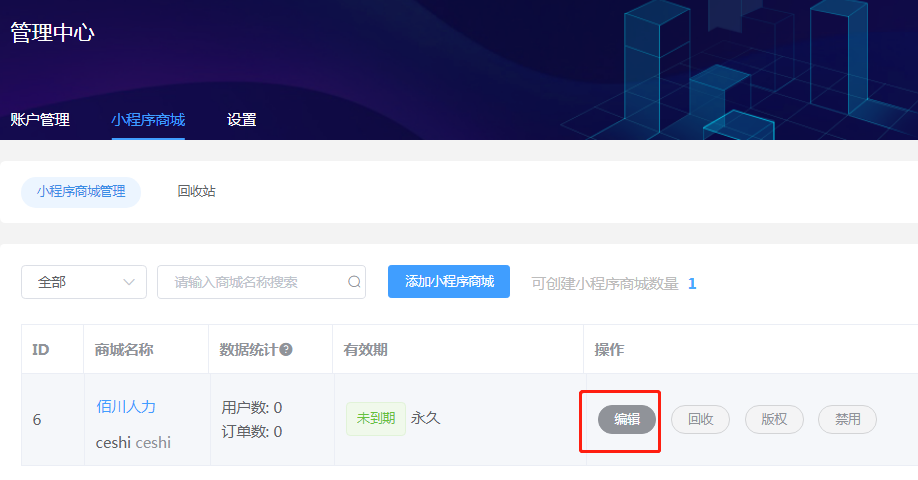Click the 管理中心 title text
Image resolution: width=918 pixels, height=480 pixels.
52,33
